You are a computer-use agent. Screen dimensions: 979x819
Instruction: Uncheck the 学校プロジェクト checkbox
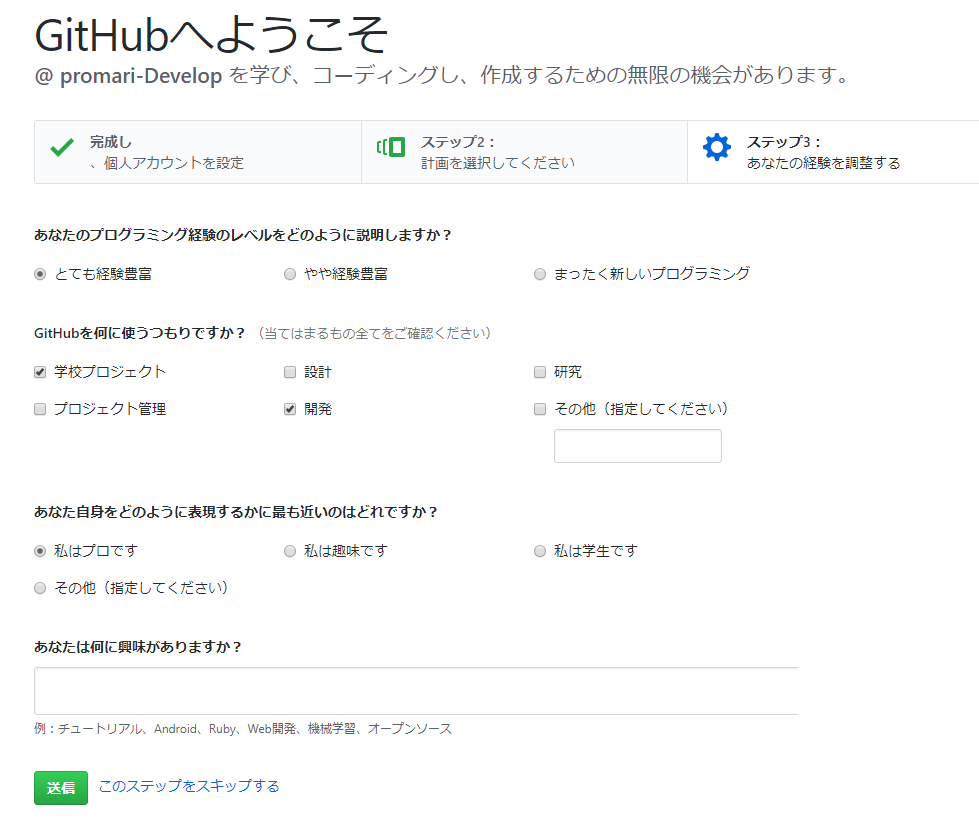coord(40,372)
